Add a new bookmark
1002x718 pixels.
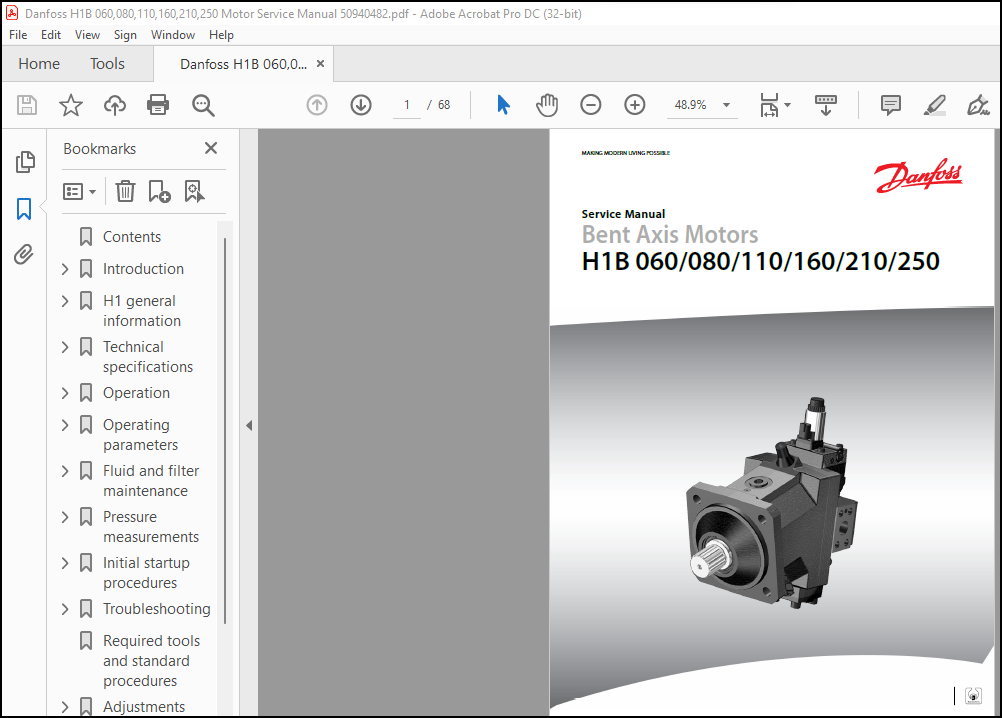pyautogui.click(x=159, y=191)
